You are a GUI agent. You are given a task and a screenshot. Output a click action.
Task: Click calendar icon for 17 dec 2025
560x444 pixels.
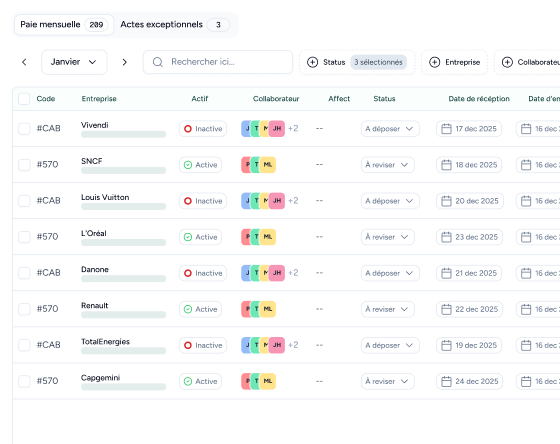(x=446, y=129)
